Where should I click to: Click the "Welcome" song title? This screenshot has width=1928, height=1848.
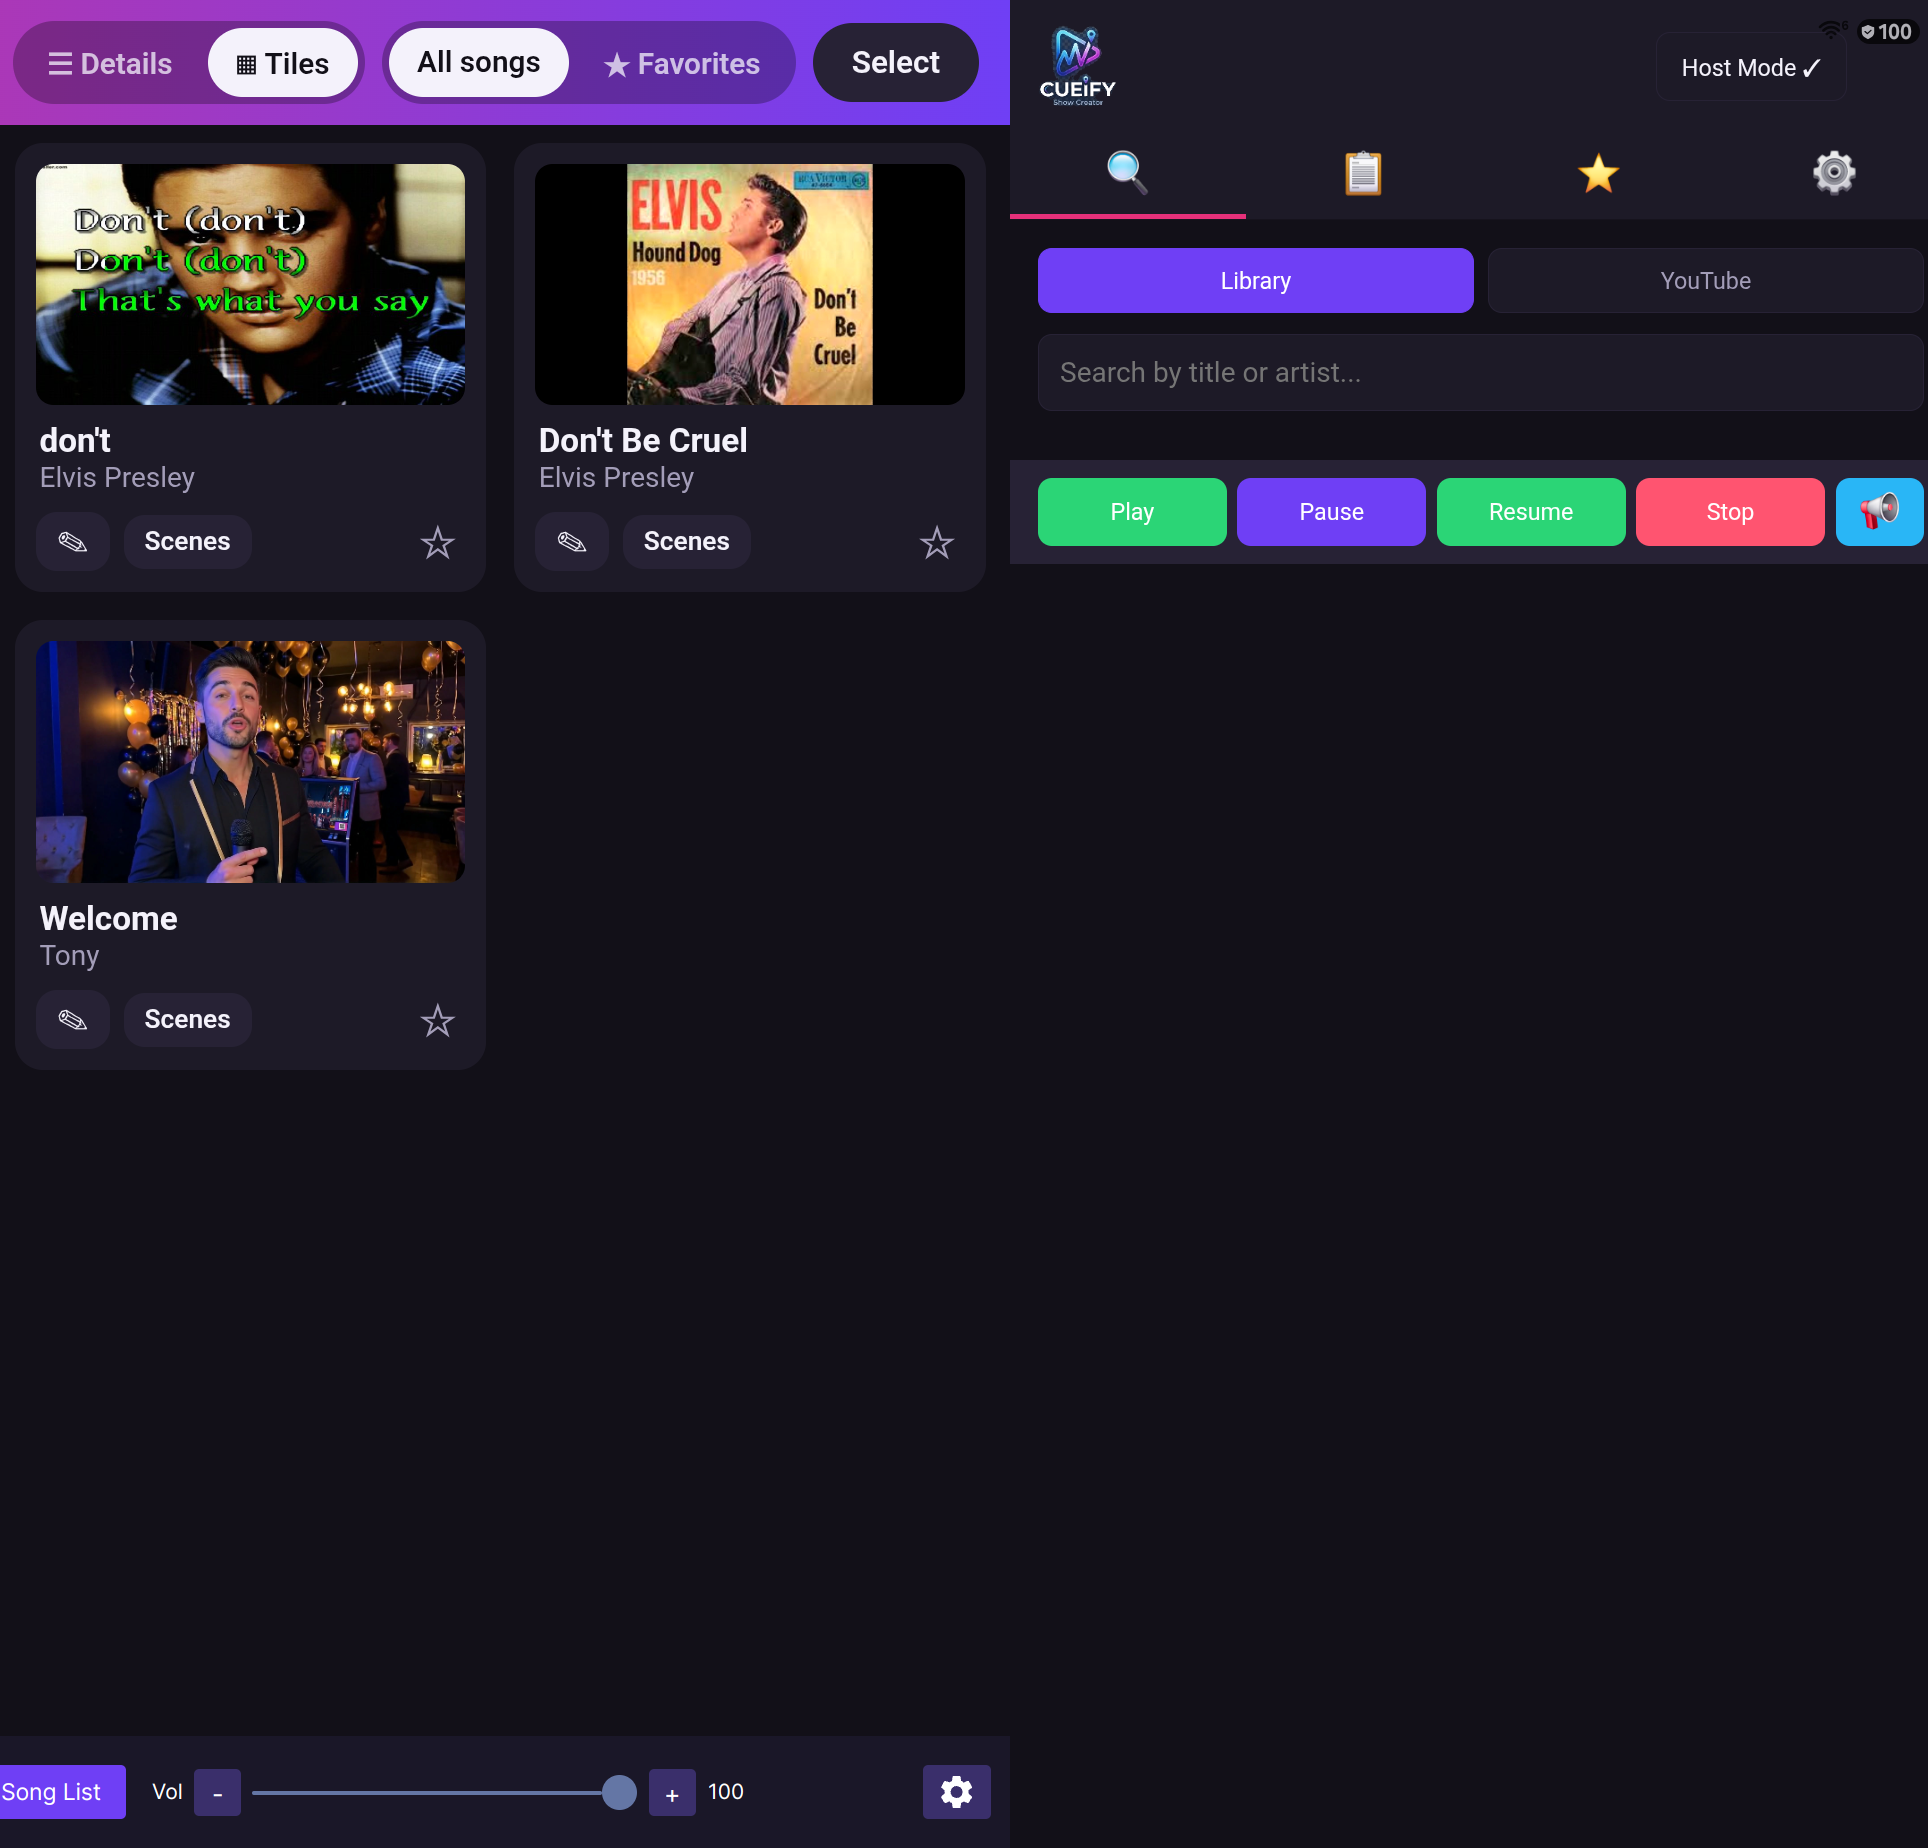coord(108,919)
